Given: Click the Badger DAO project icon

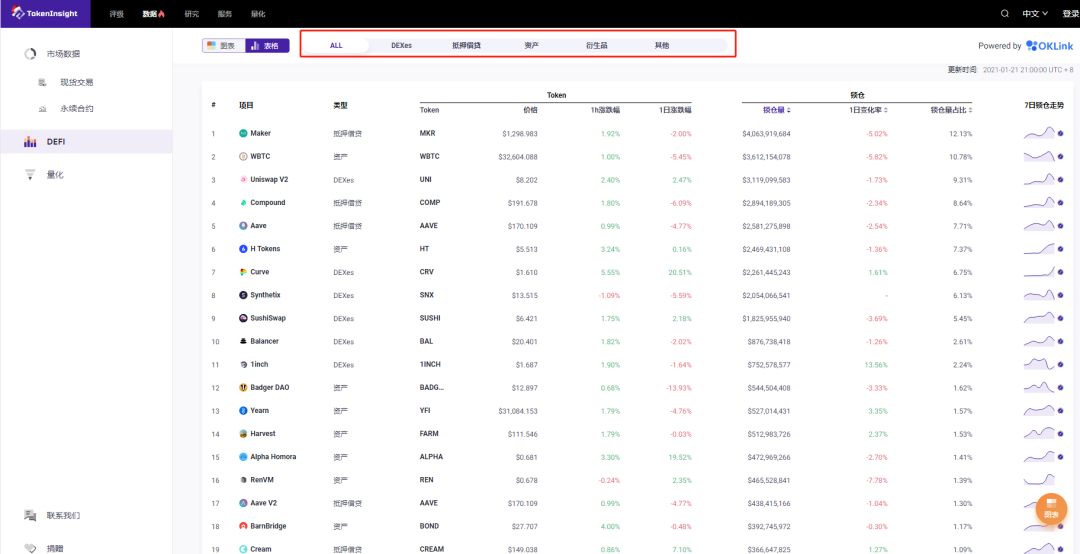Looking at the screenshot, I should (243, 387).
